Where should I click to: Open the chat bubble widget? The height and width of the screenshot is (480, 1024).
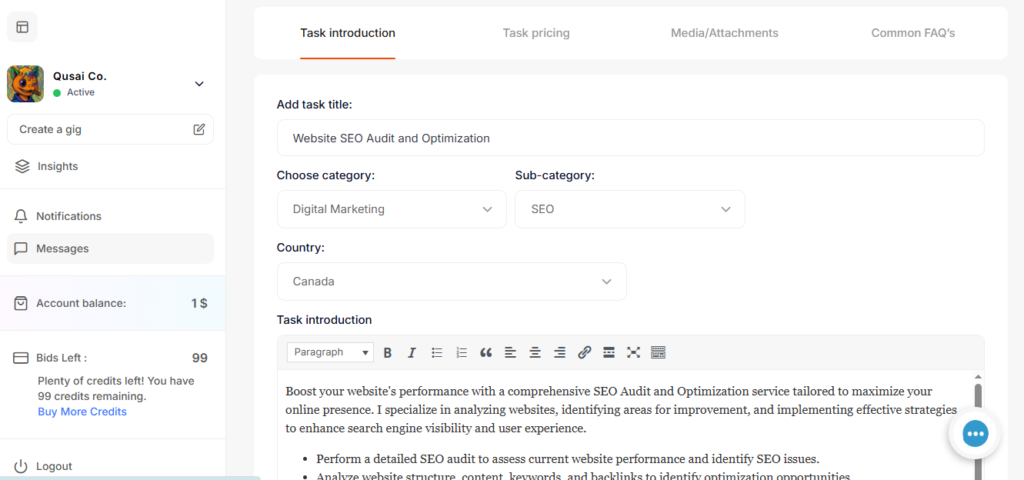[x=975, y=433]
